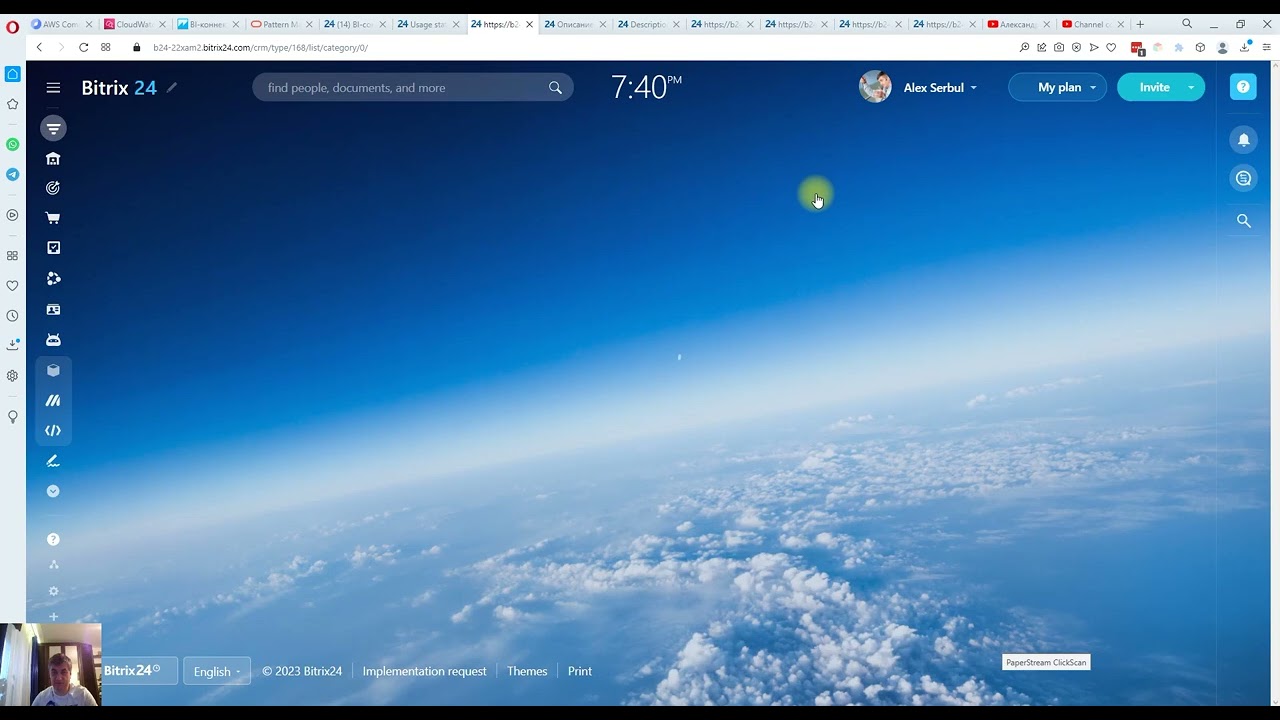
Task: Open the heart bookmarks icon in the Opera sidebar
Action: (12, 286)
